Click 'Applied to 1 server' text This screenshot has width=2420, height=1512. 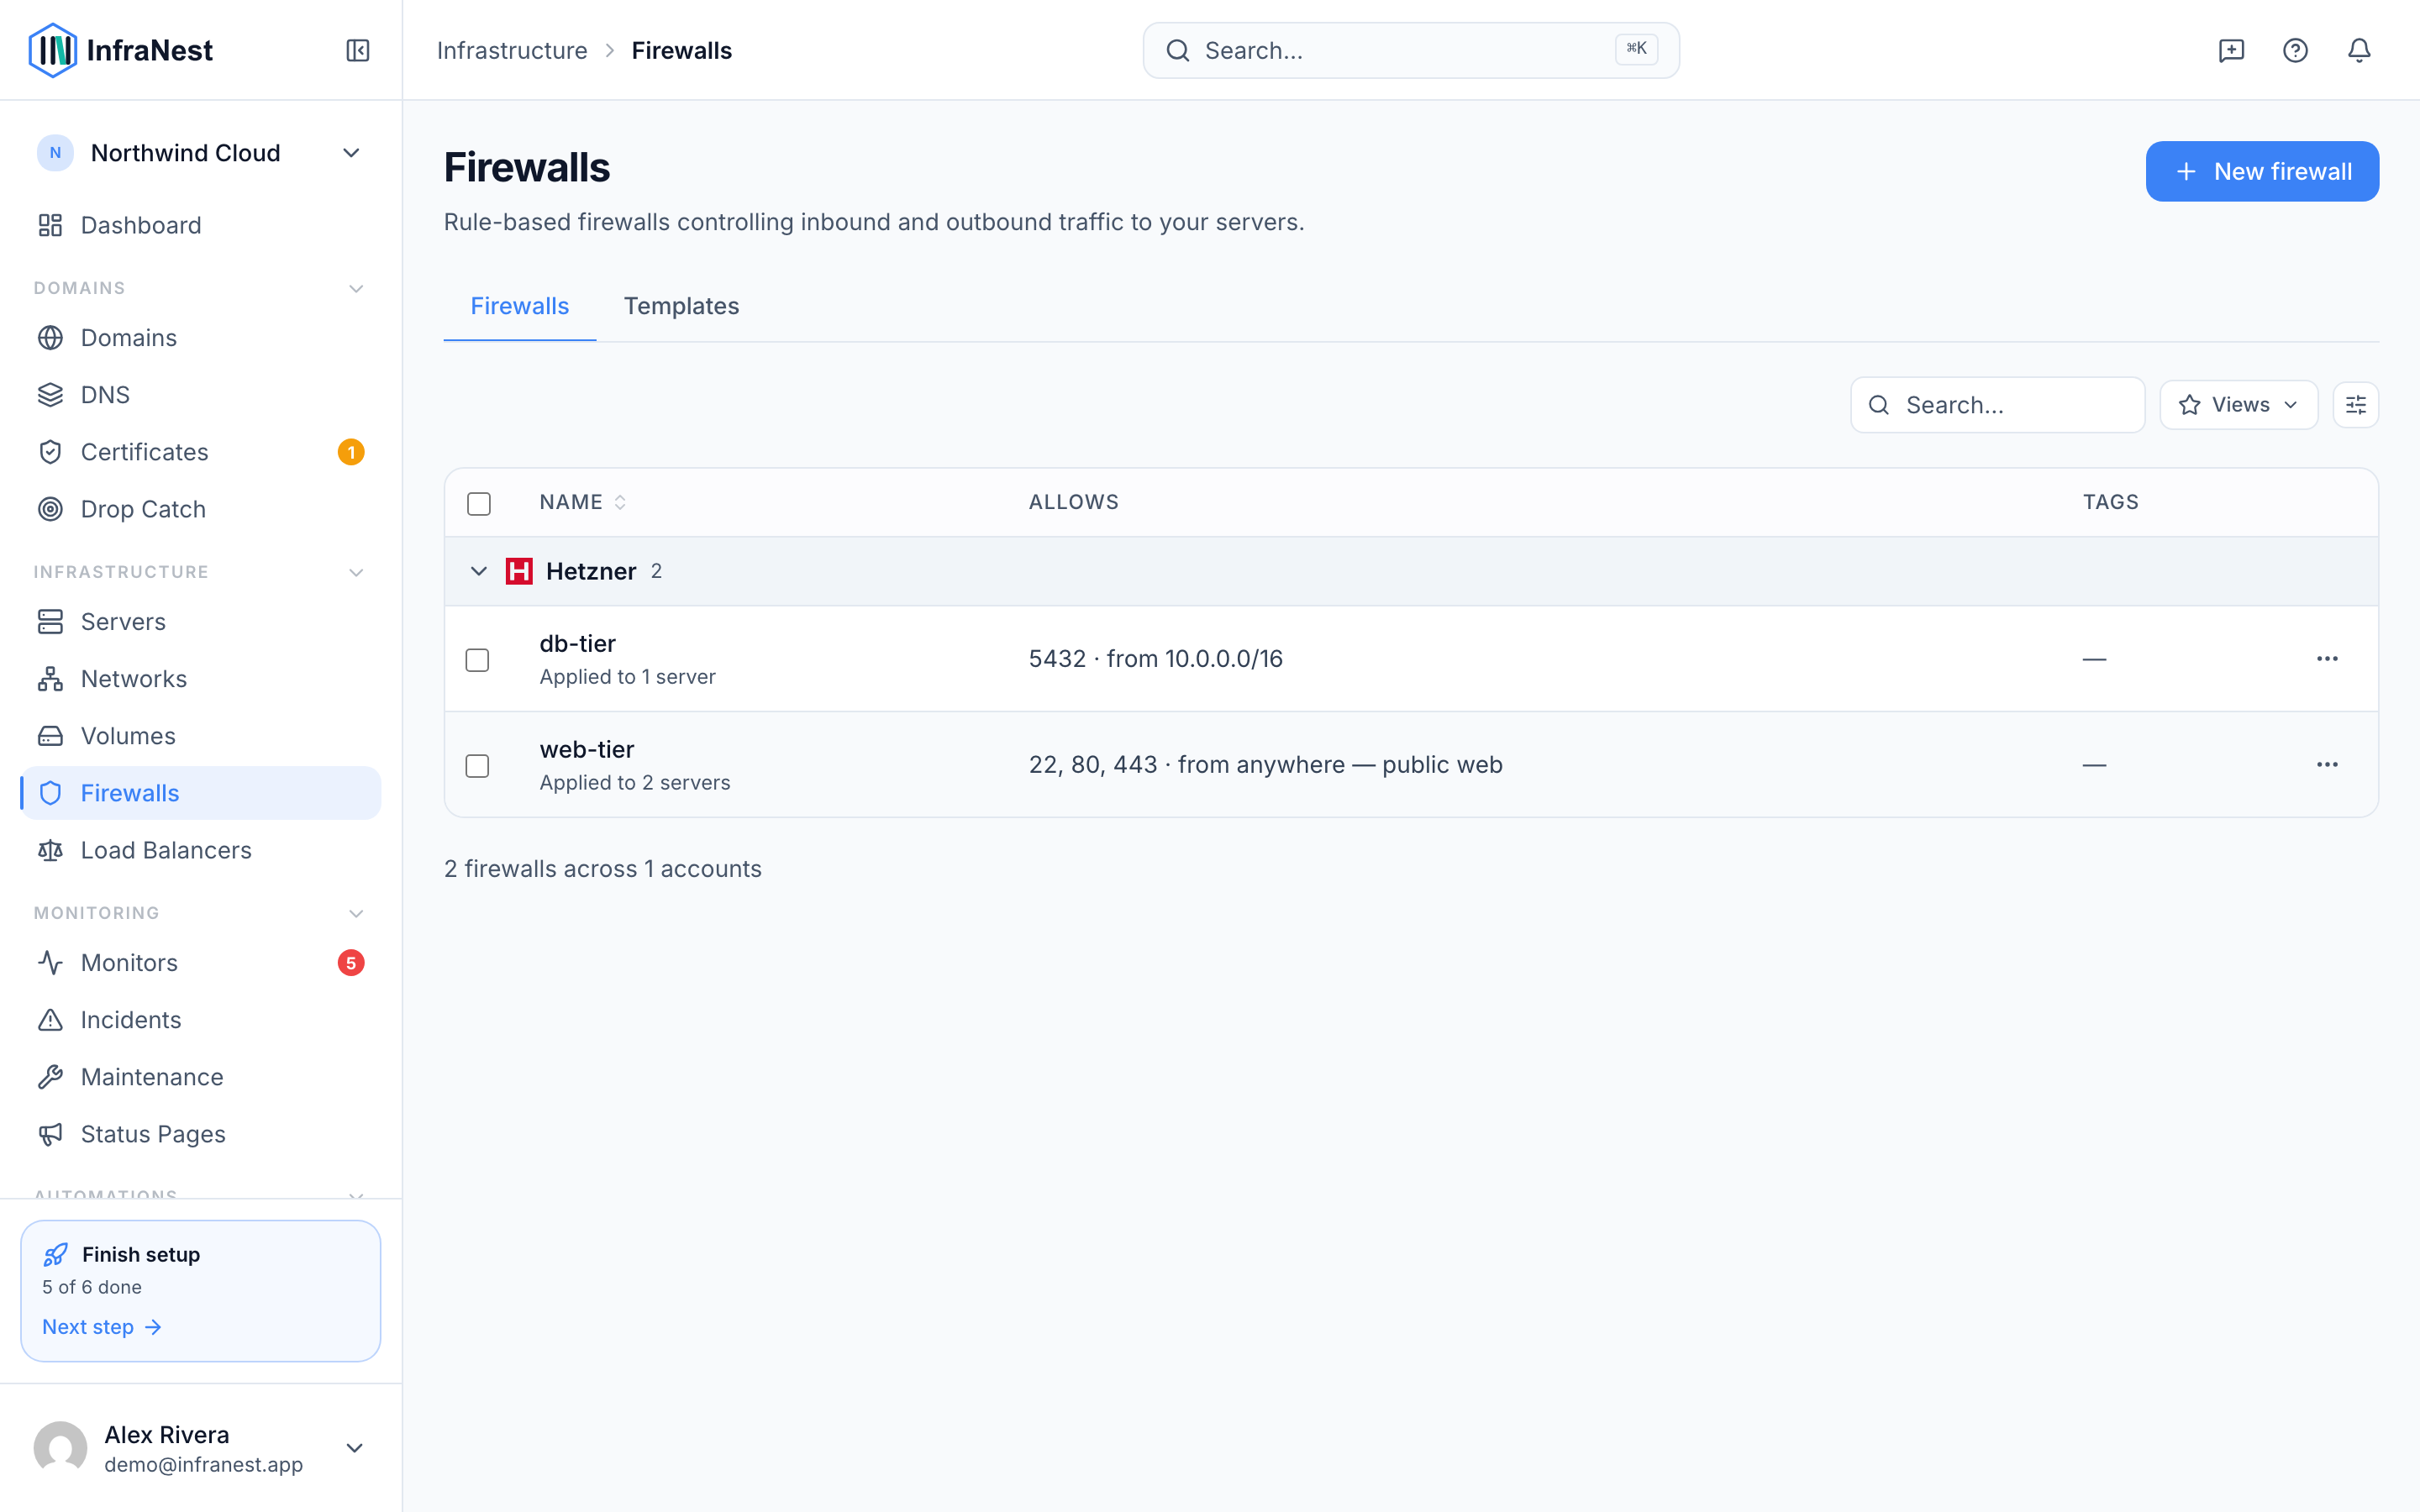coord(628,677)
